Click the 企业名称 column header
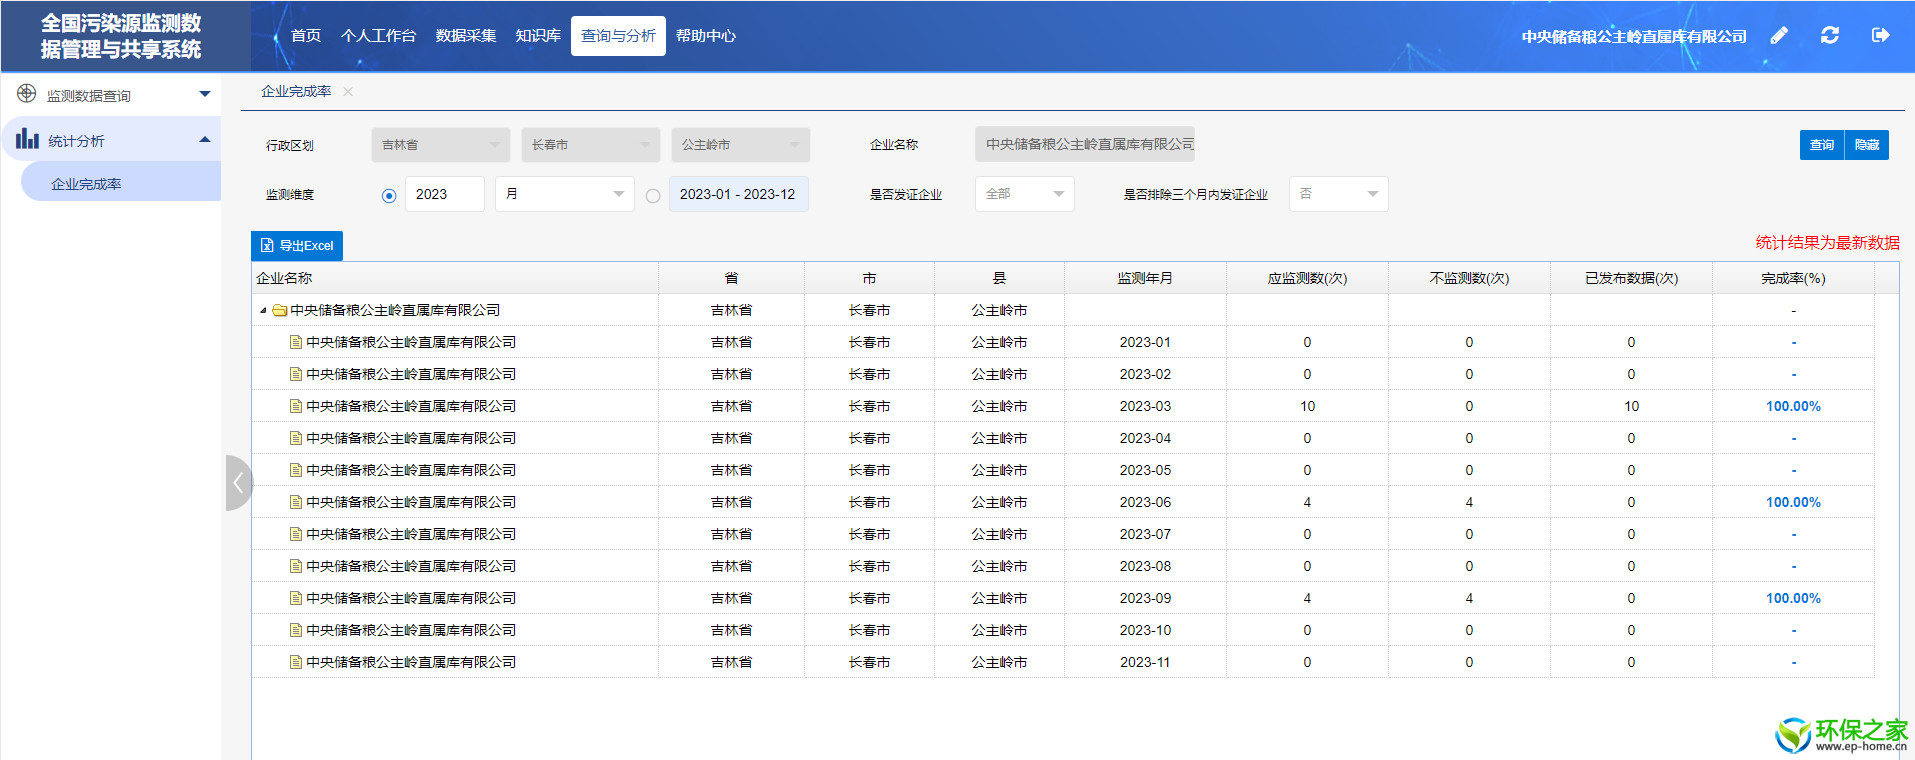The height and width of the screenshot is (760, 1915). pos(455,278)
